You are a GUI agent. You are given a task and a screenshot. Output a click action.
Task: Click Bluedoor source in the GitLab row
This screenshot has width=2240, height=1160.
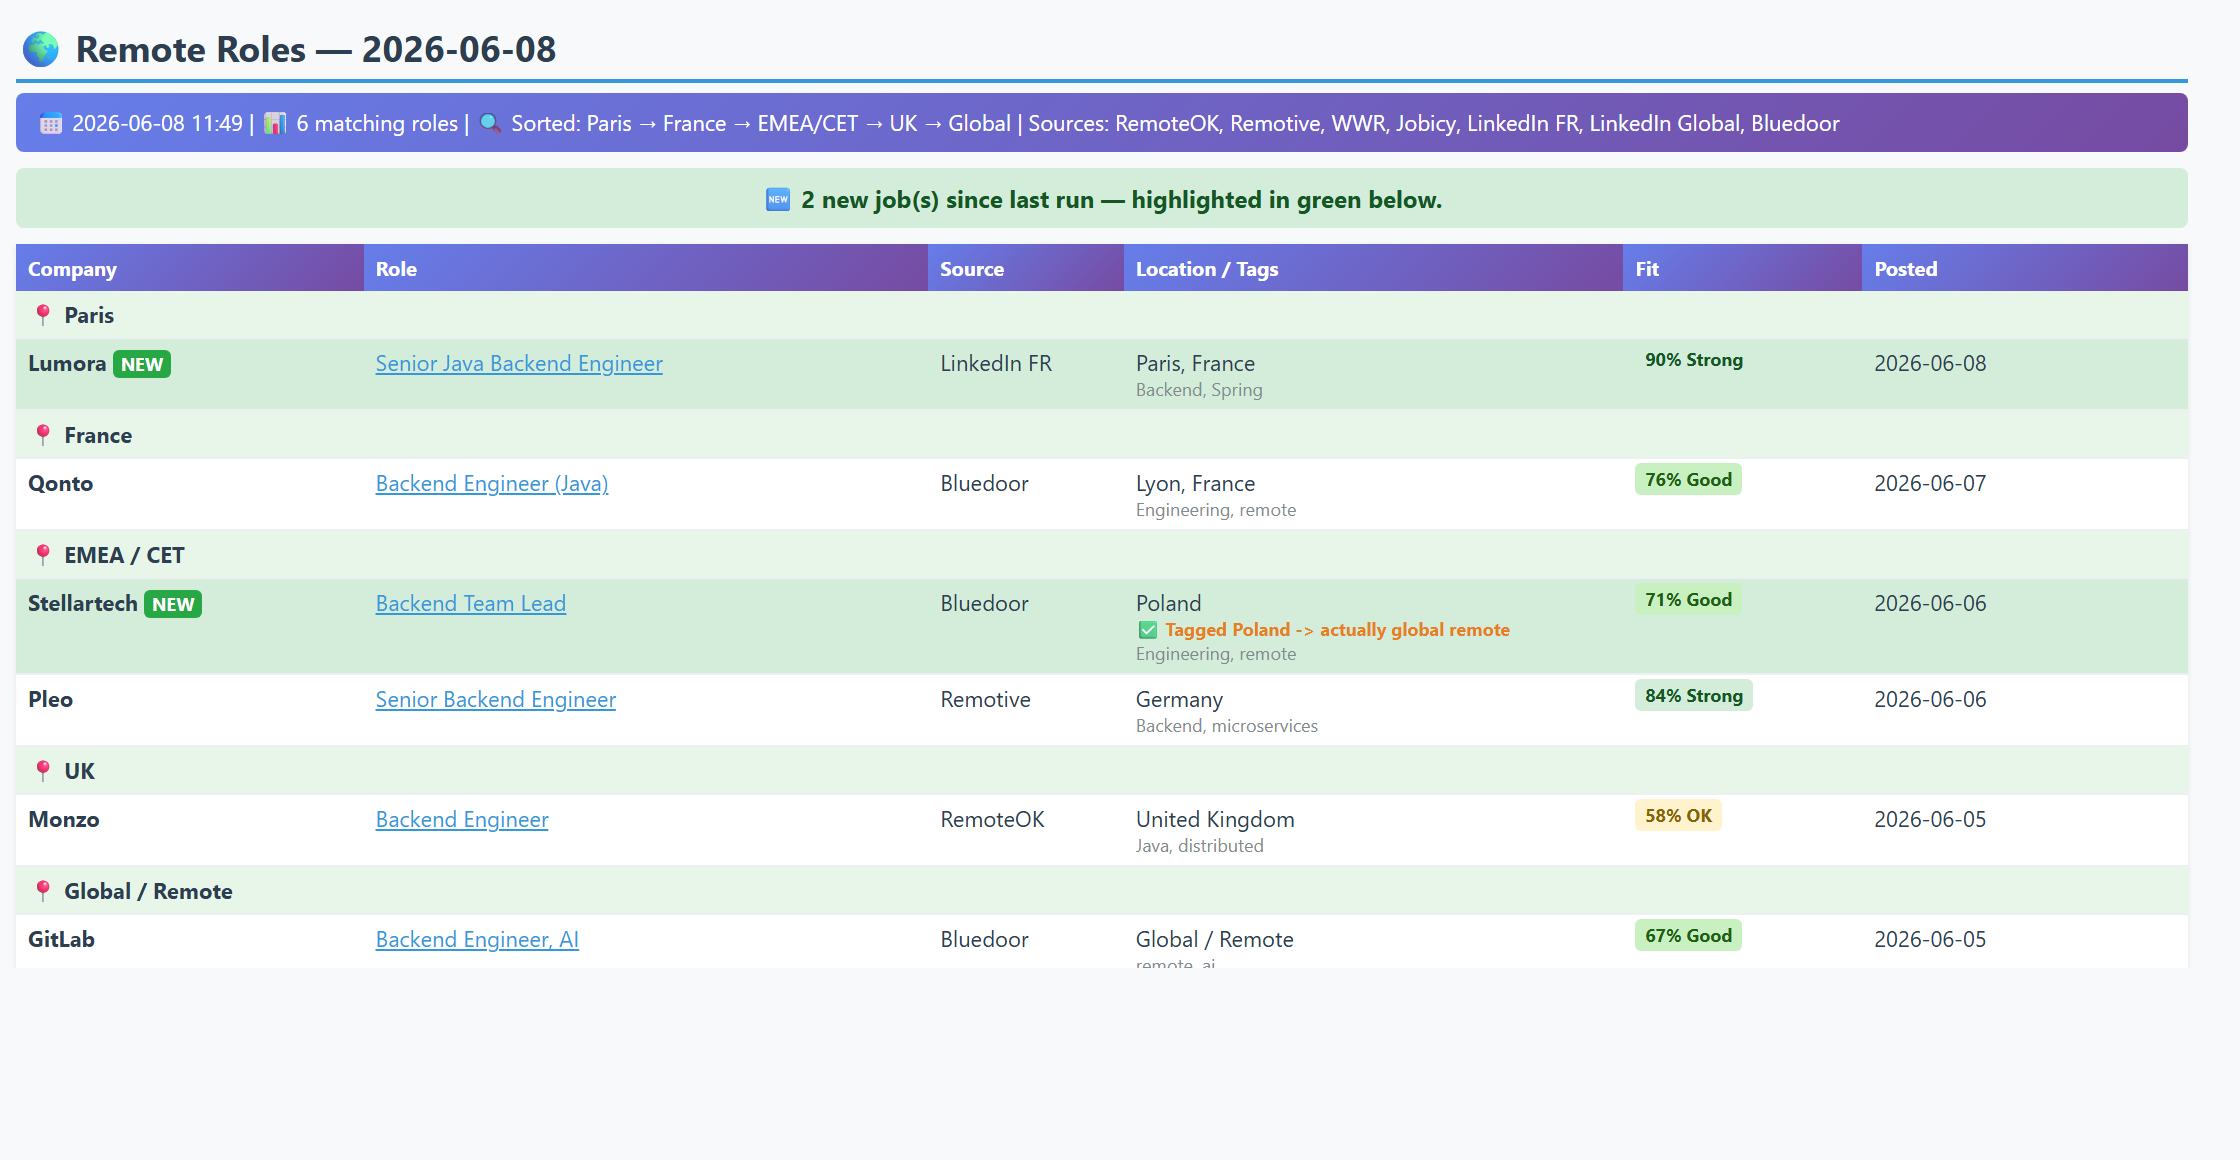[984, 940]
